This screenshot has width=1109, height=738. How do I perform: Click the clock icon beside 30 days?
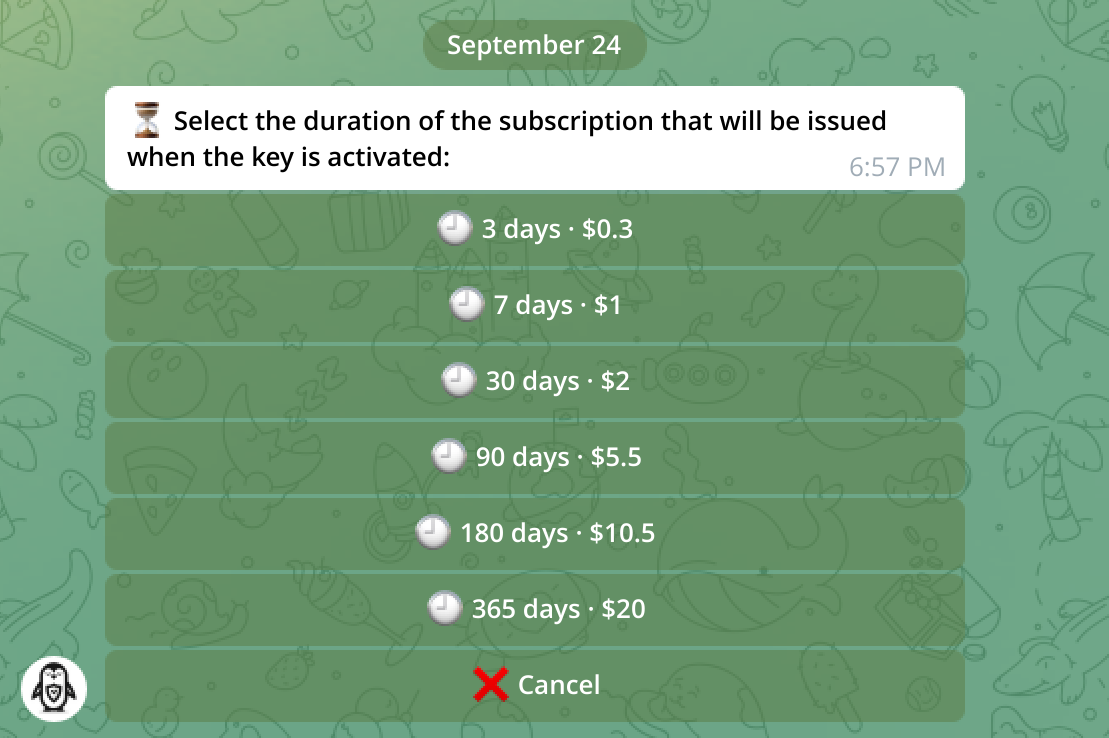point(459,380)
